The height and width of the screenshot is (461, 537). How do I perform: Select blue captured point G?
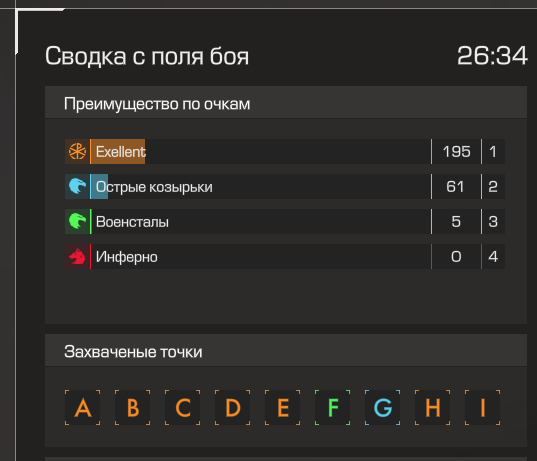[383, 408]
